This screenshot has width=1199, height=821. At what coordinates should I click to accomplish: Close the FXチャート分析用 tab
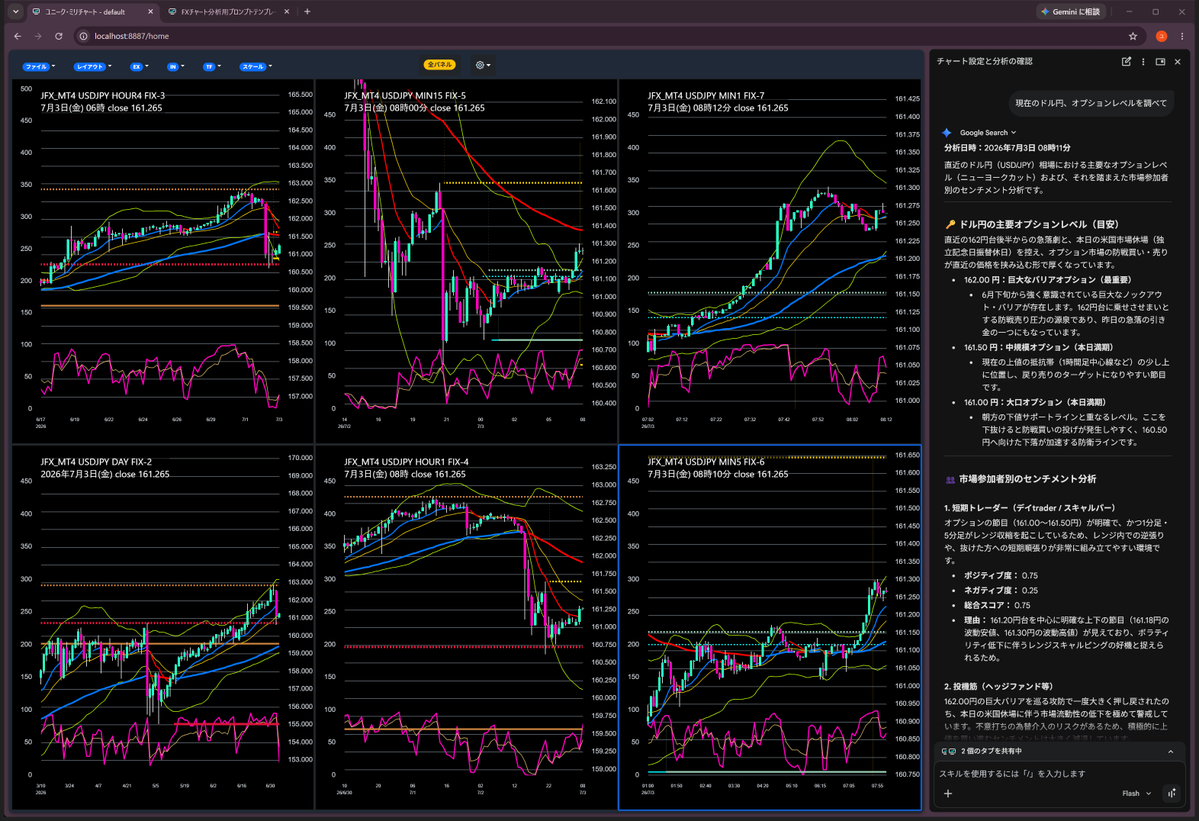tap(286, 11)
